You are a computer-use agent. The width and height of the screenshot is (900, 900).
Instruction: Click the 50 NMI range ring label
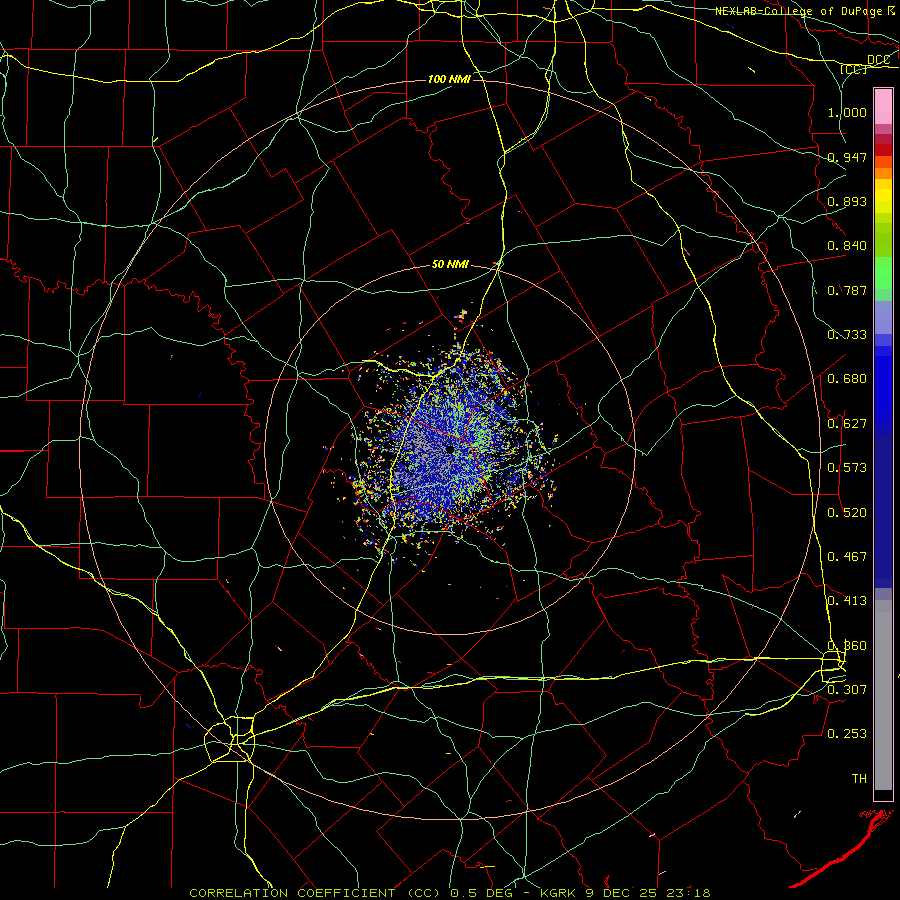coord(450,265)
